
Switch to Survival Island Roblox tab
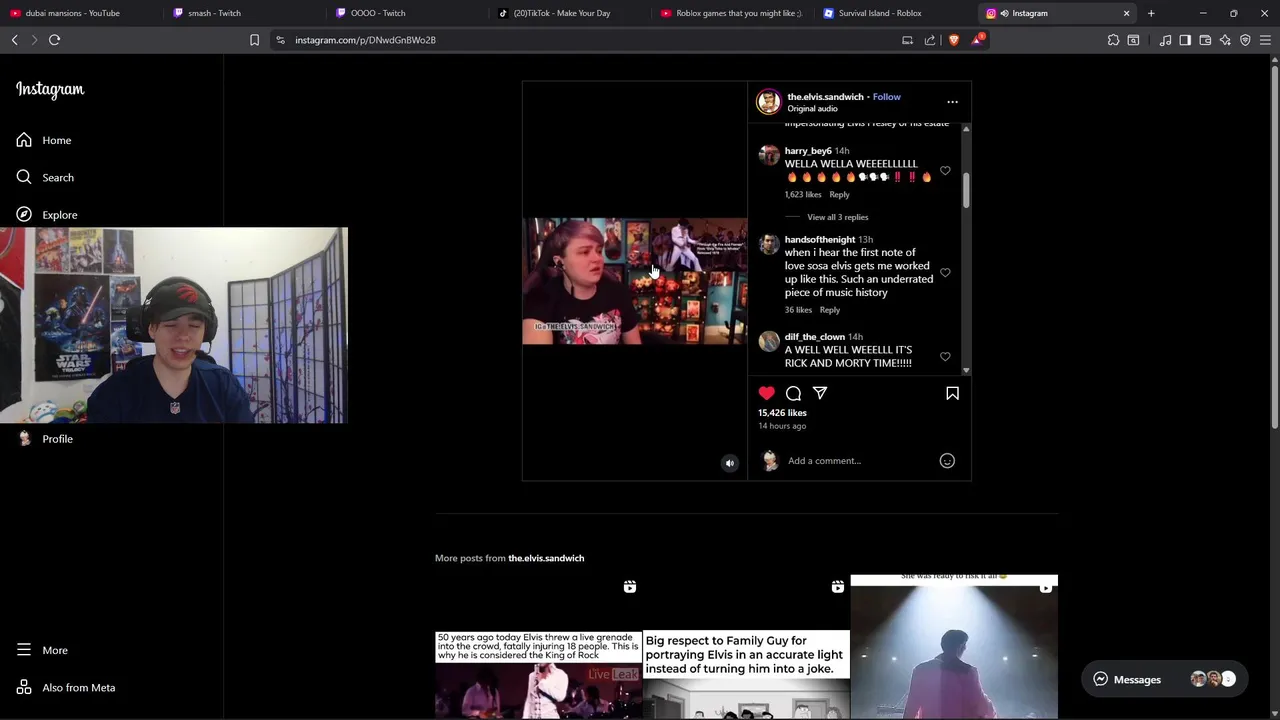click(x=895, y=13)
